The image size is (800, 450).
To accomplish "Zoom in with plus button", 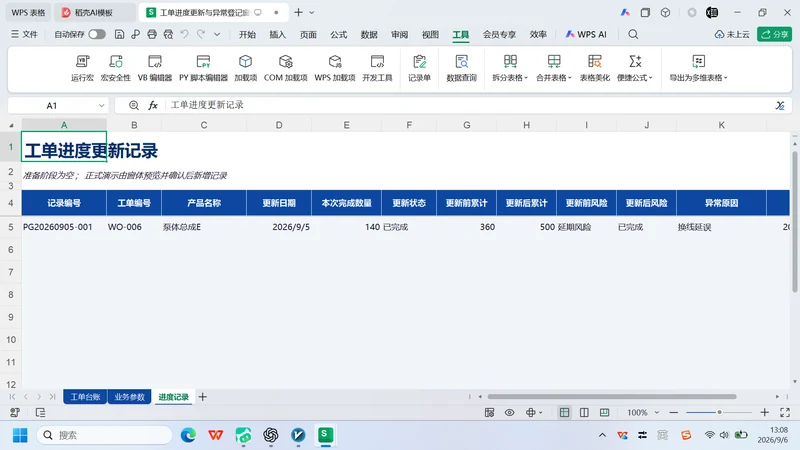I will click(764, 412).
